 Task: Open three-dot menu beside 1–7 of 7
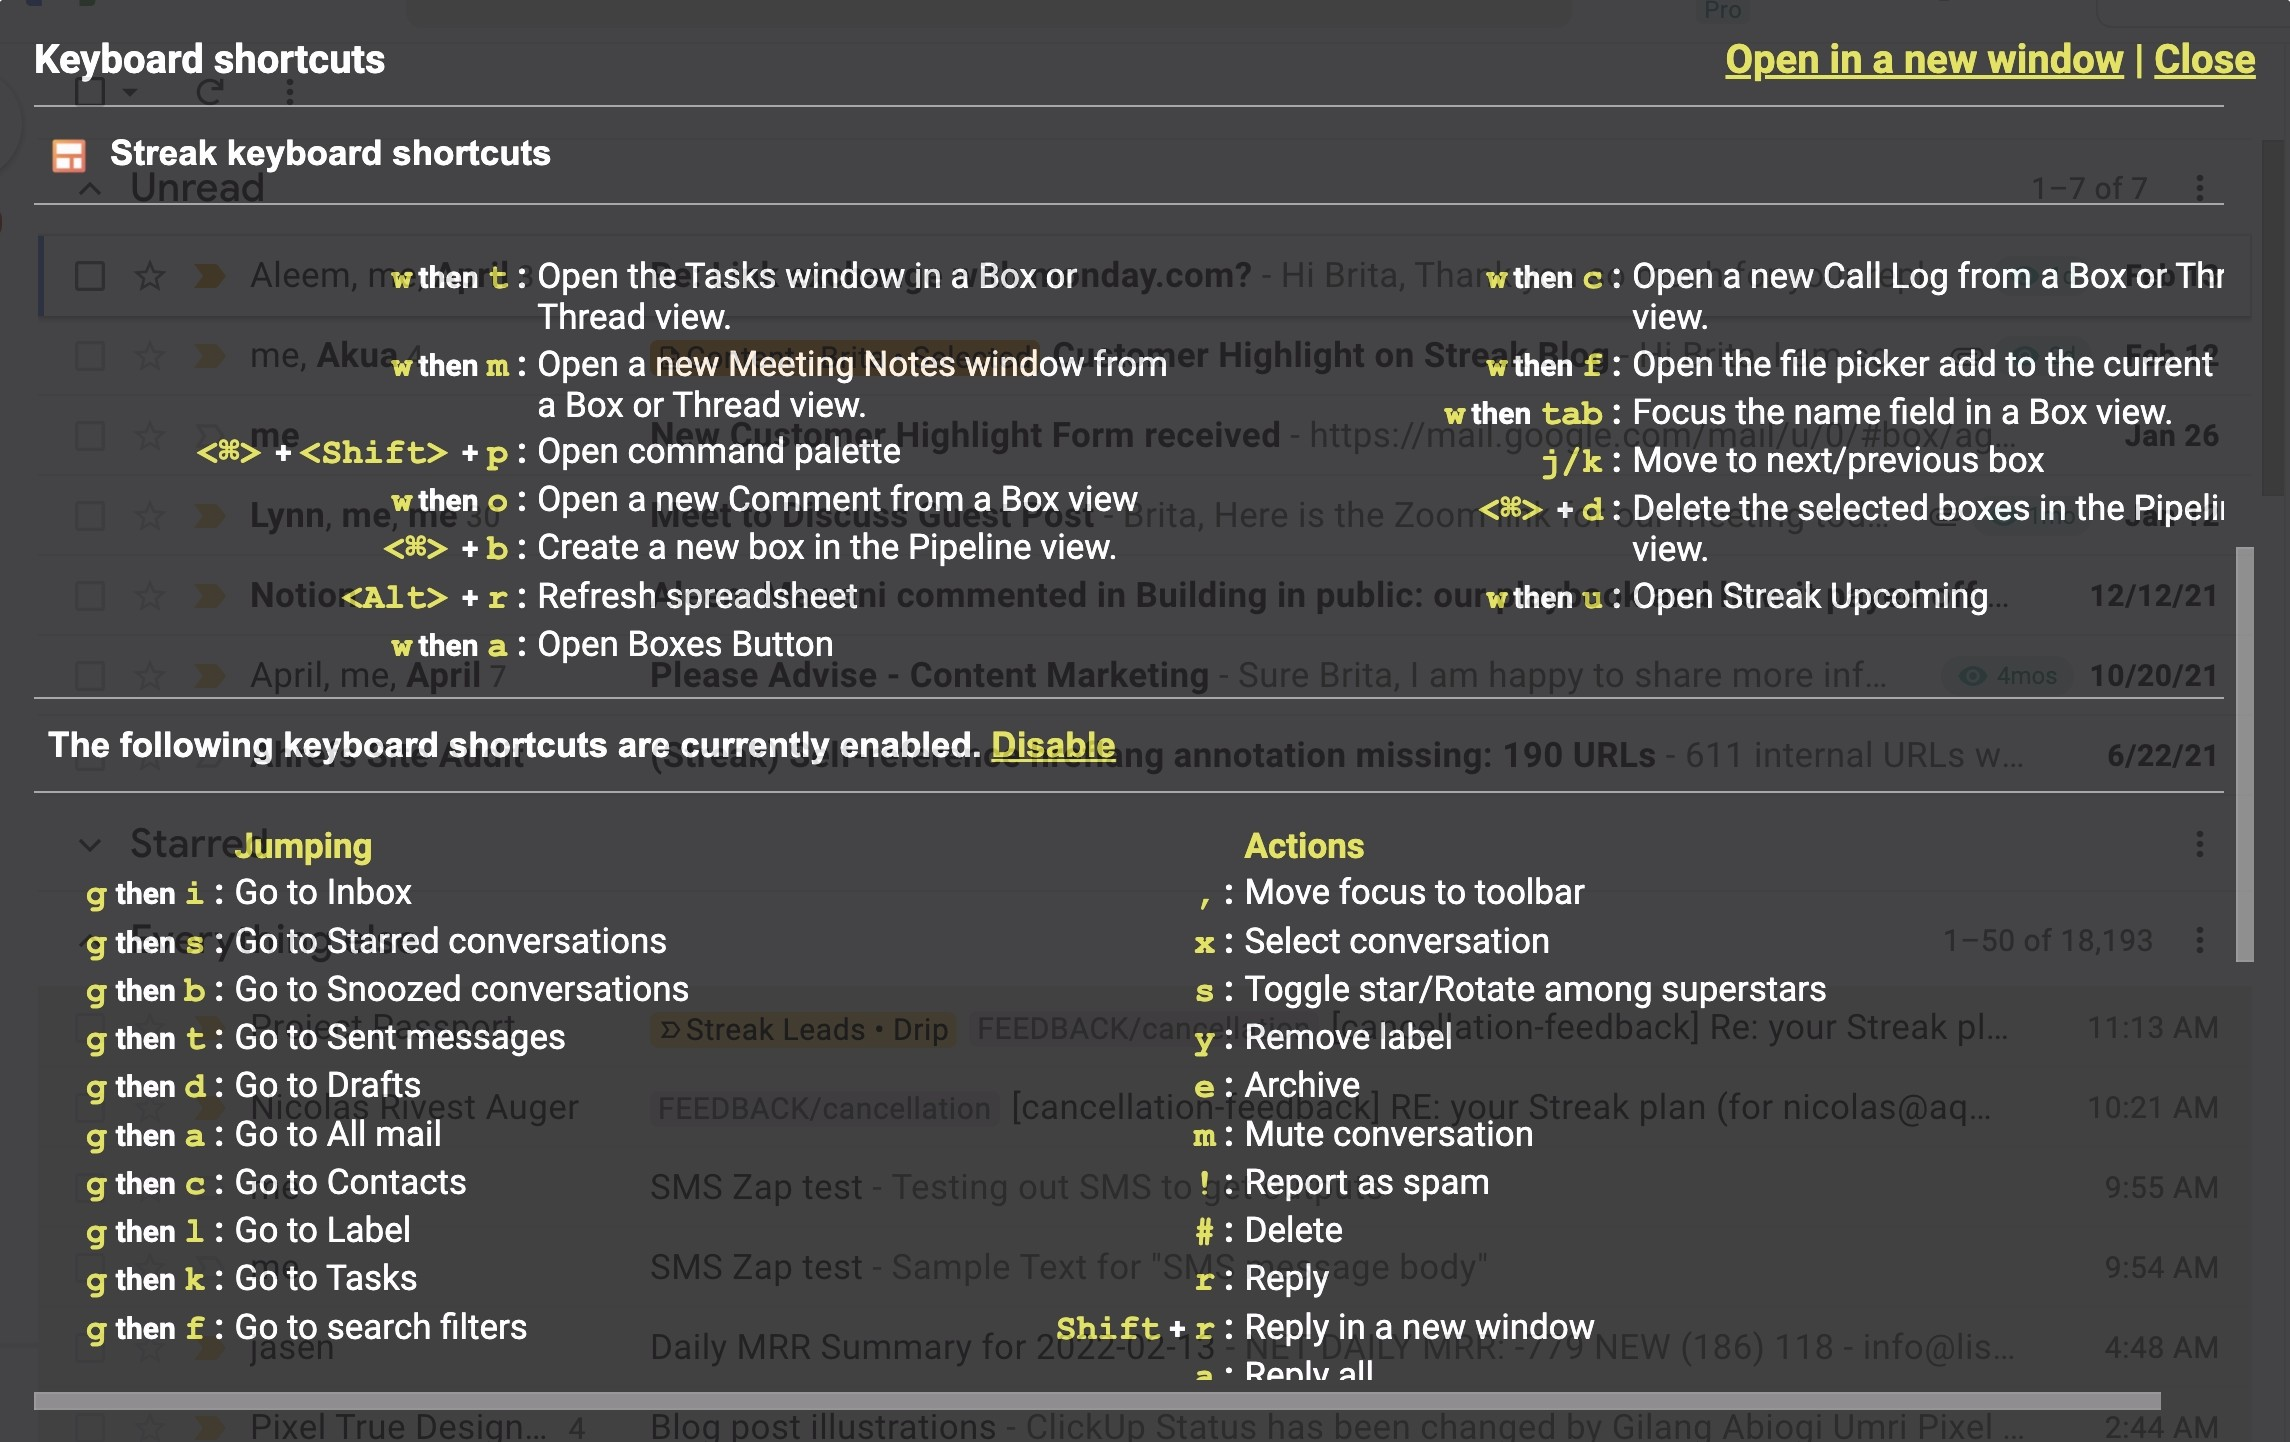click(x=2199, y=188)
